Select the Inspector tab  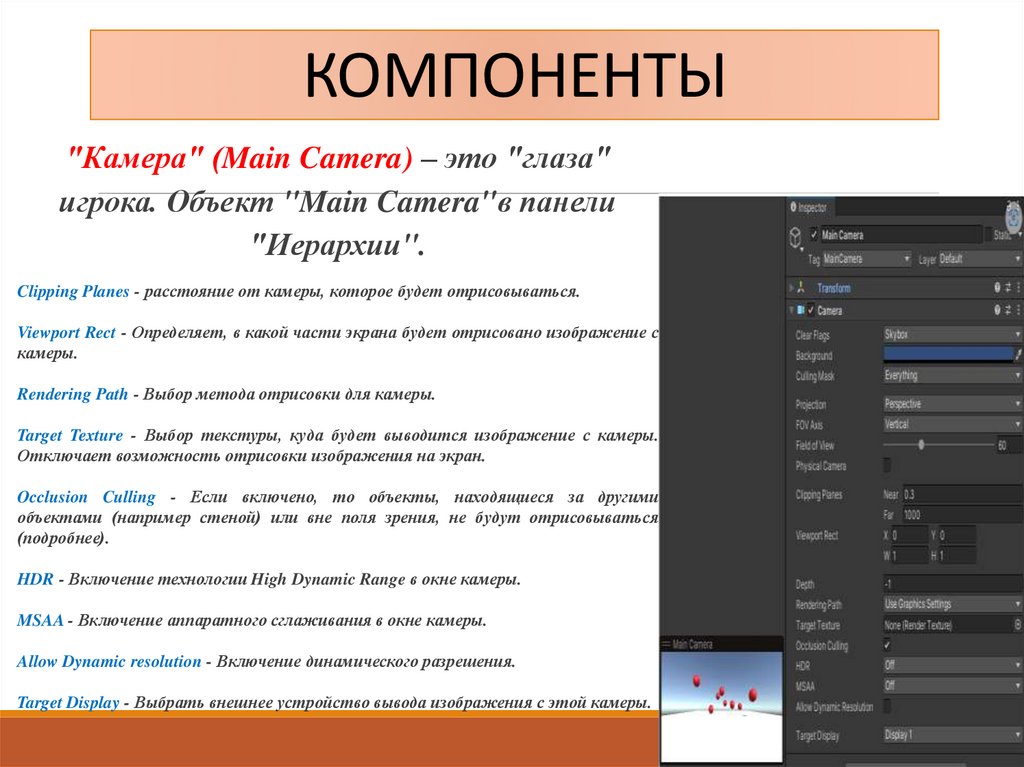coord(808,207)
